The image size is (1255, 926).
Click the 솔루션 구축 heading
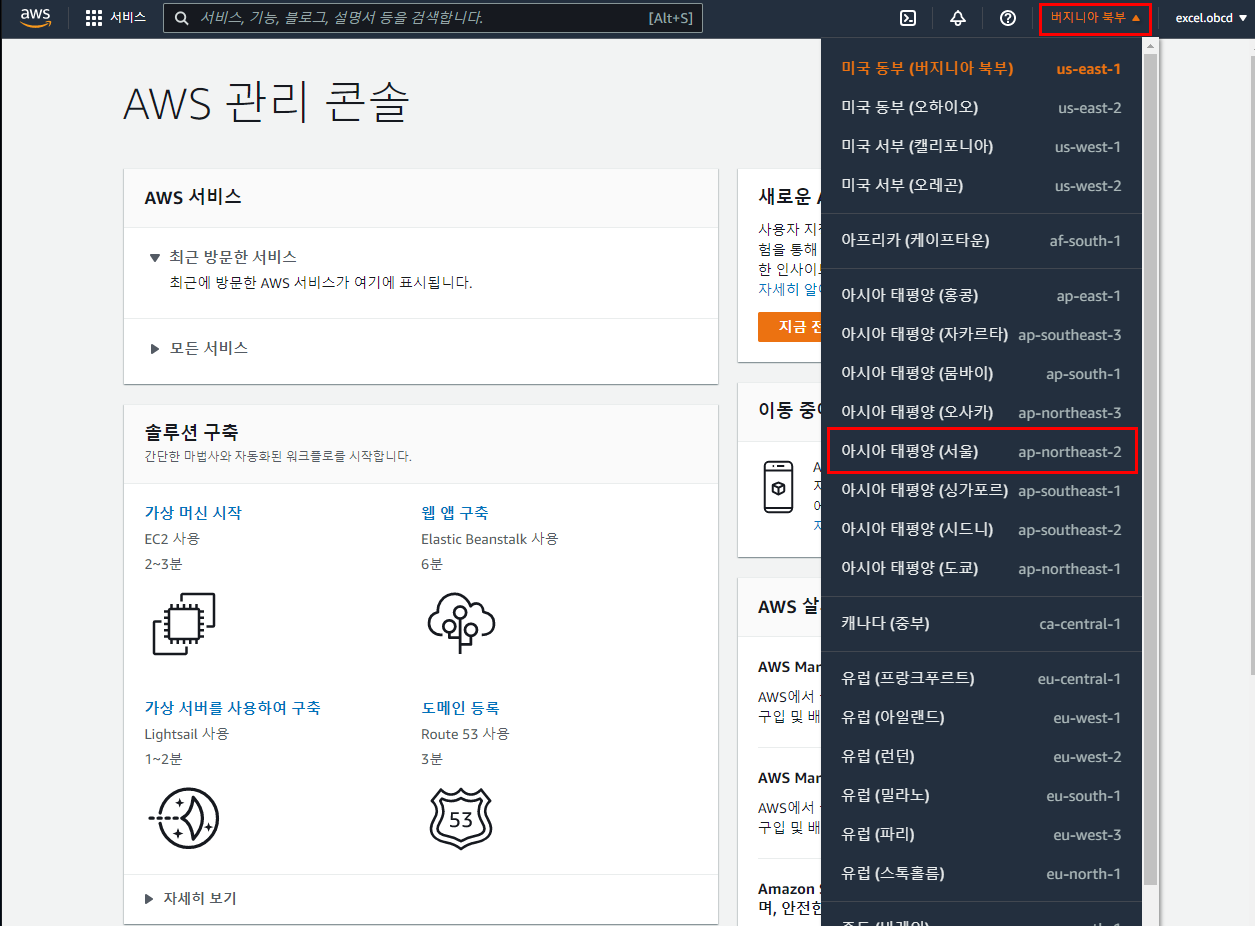point(191,432)
